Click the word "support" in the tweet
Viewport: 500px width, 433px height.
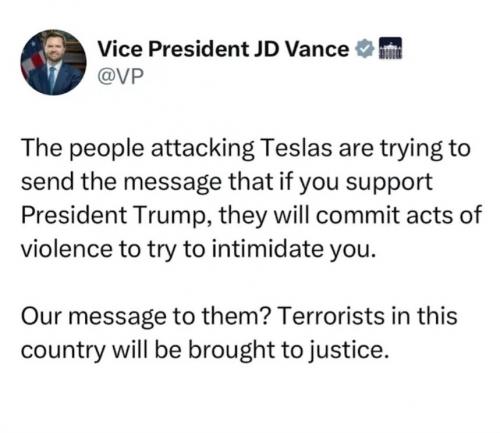point(389,184)
